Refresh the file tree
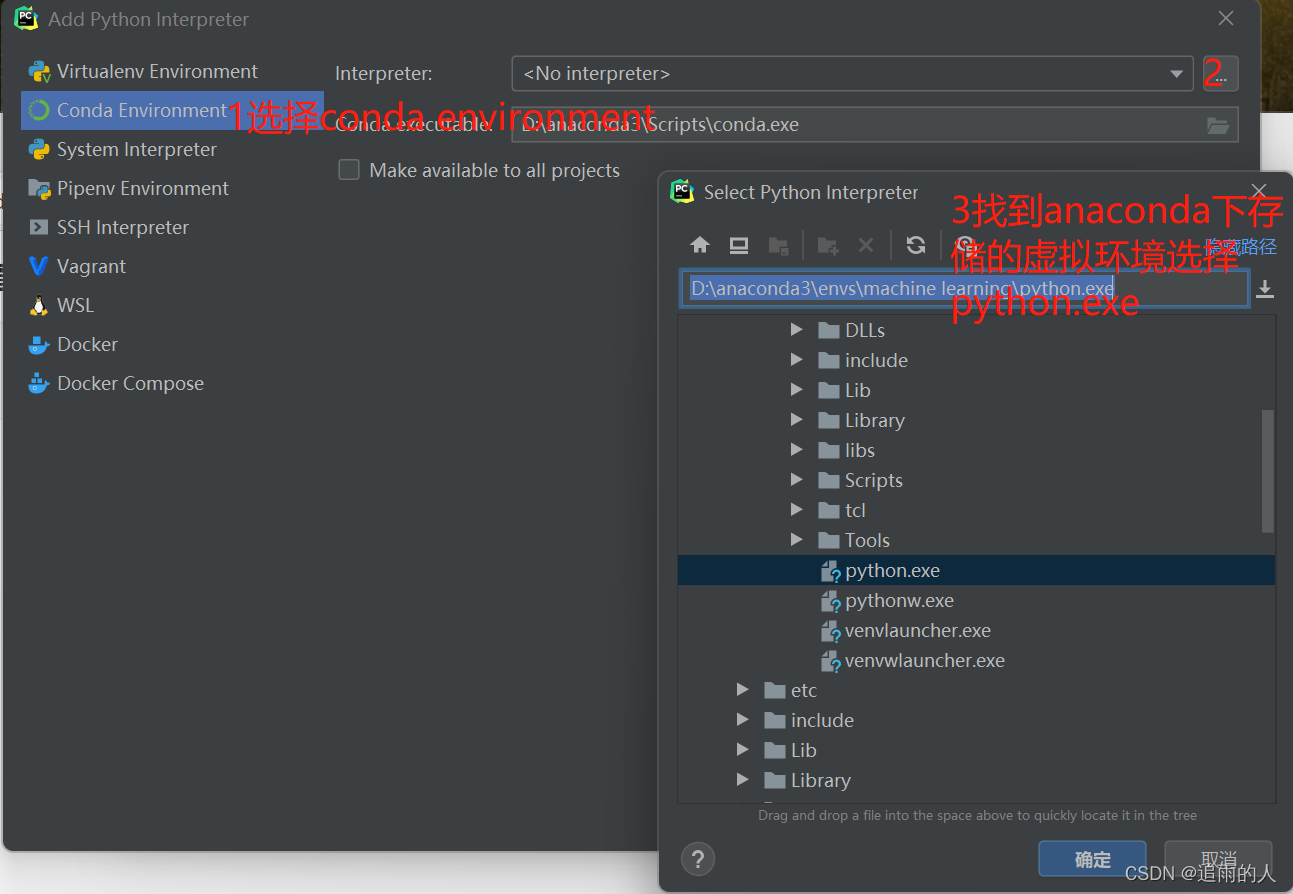 point(915,245)
